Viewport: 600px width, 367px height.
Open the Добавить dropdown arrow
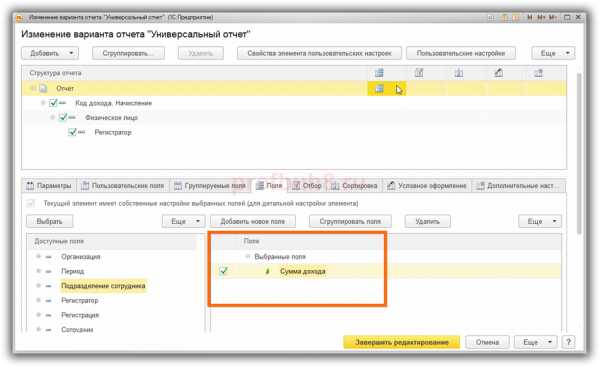(71, 53)
